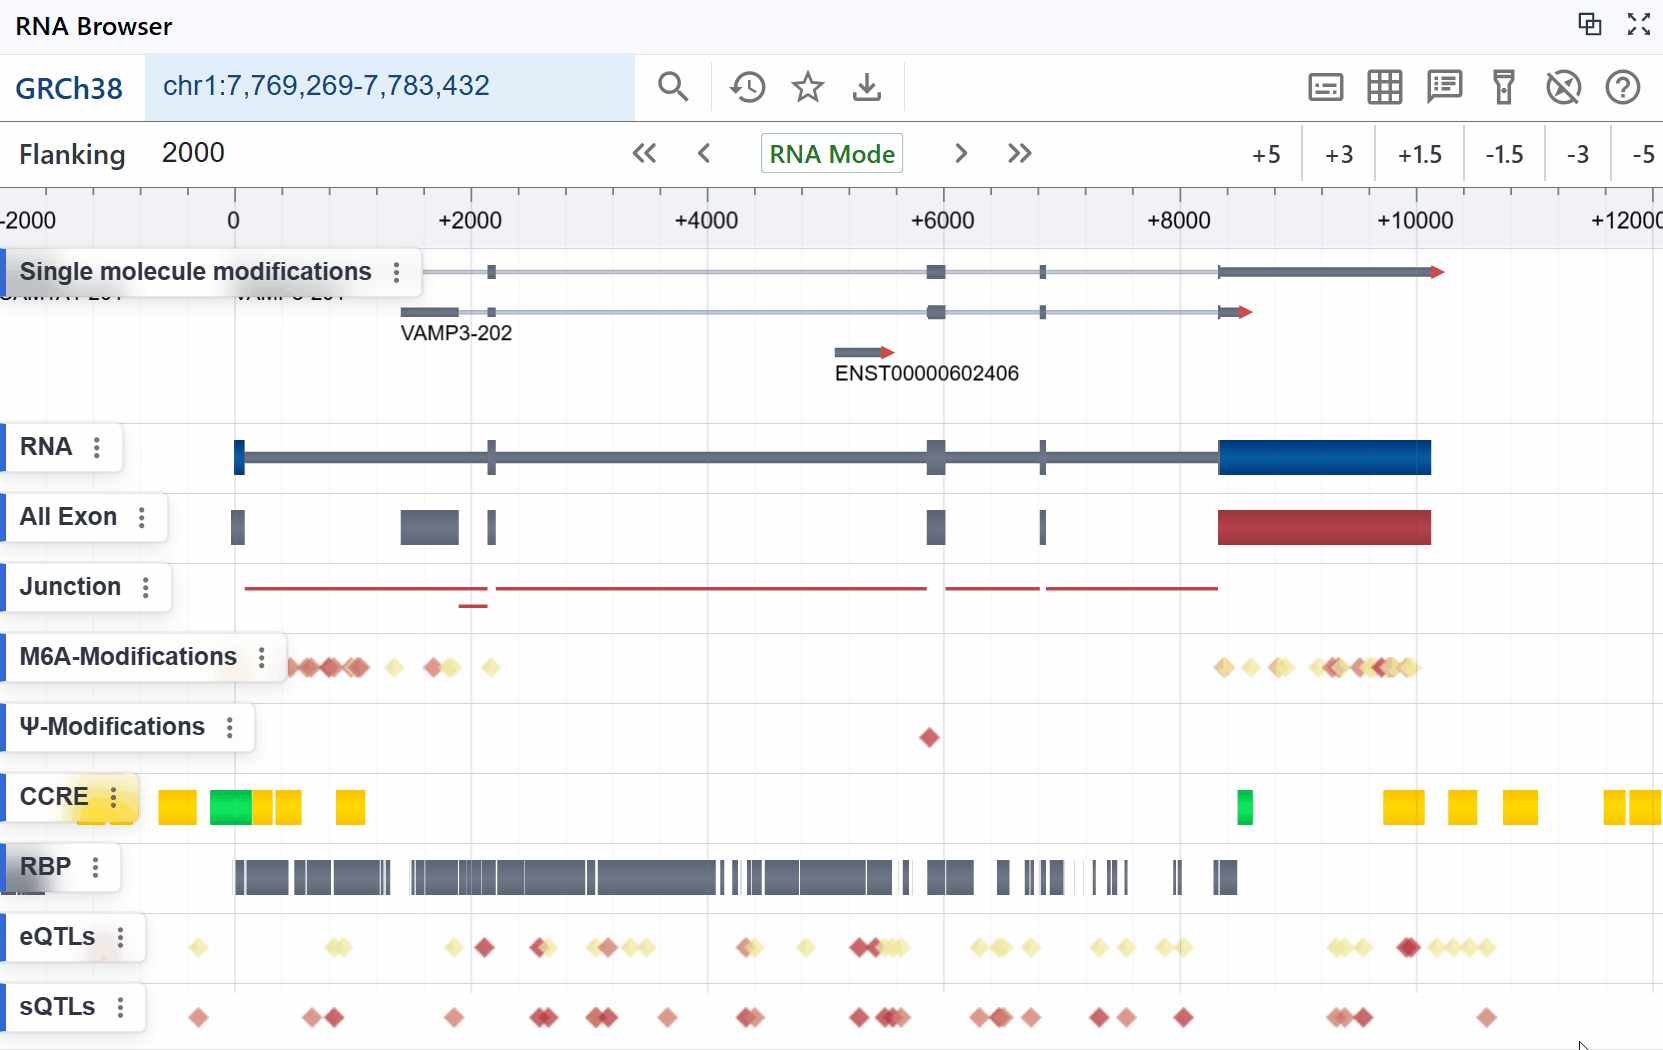Click the fullscreen expand icon
Image resolution: width=1663 pixels, height=1050 pixels.
[1638, 25]
